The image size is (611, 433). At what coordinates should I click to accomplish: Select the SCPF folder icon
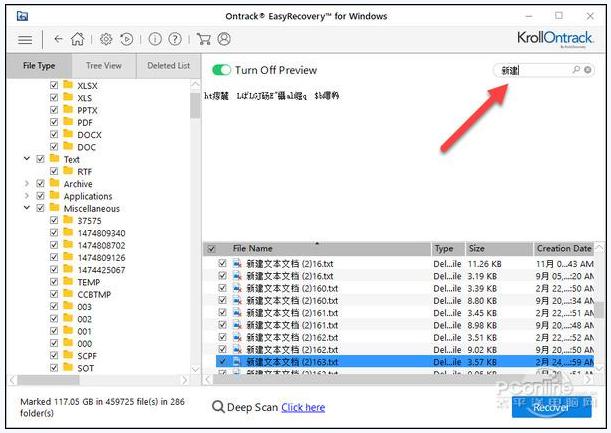(68, 355)
